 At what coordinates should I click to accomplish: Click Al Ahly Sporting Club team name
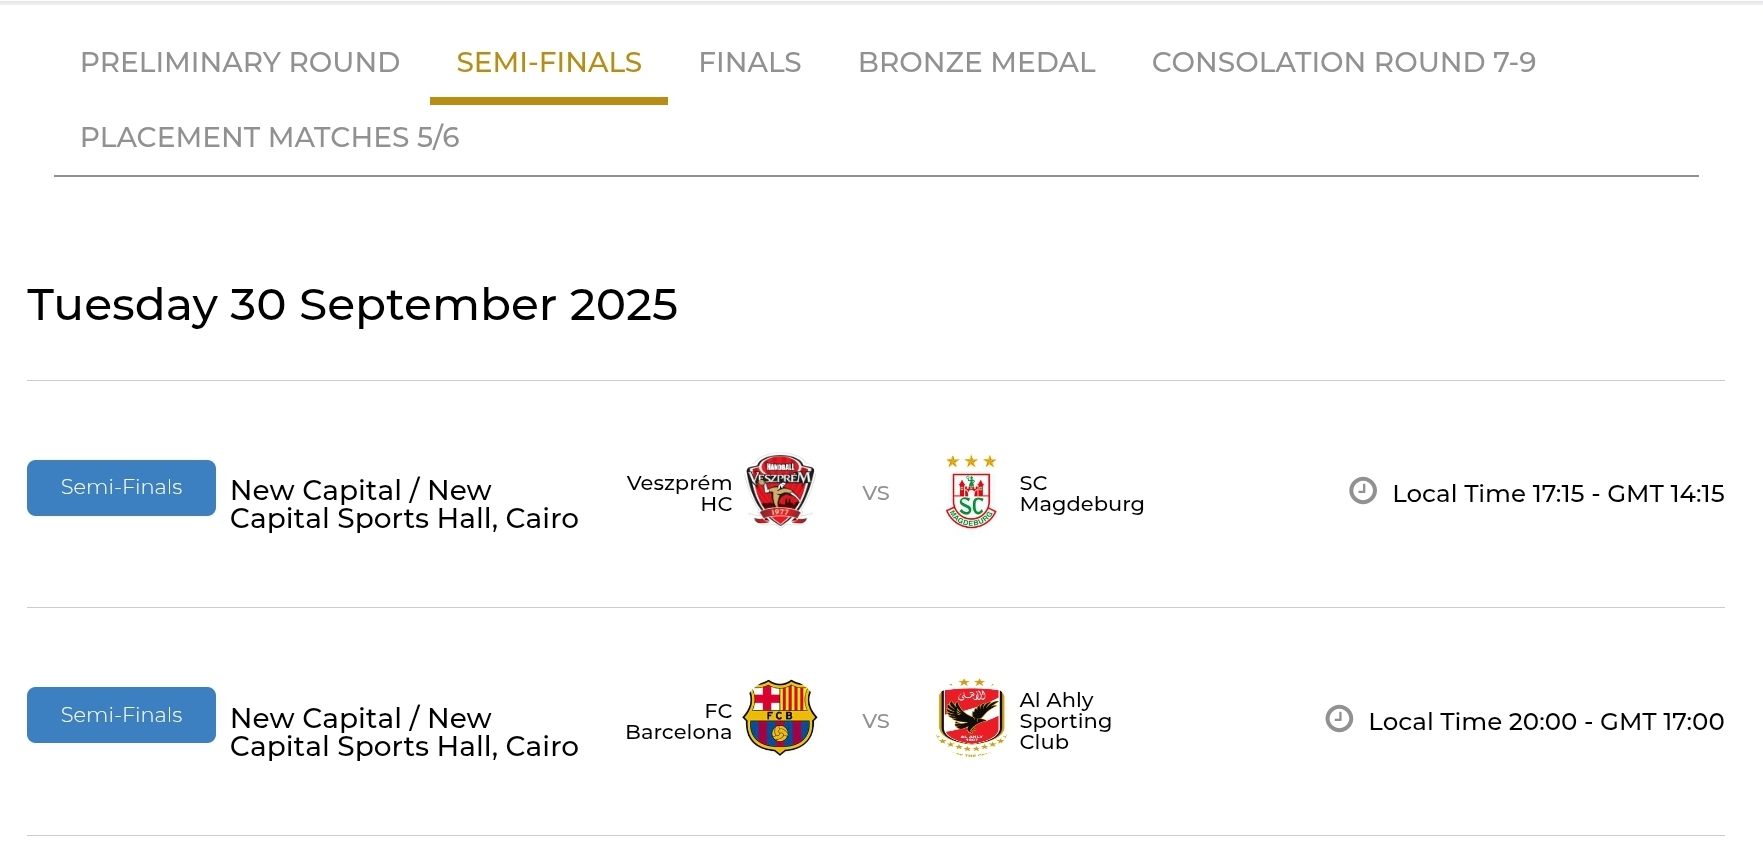point(1064,721)
